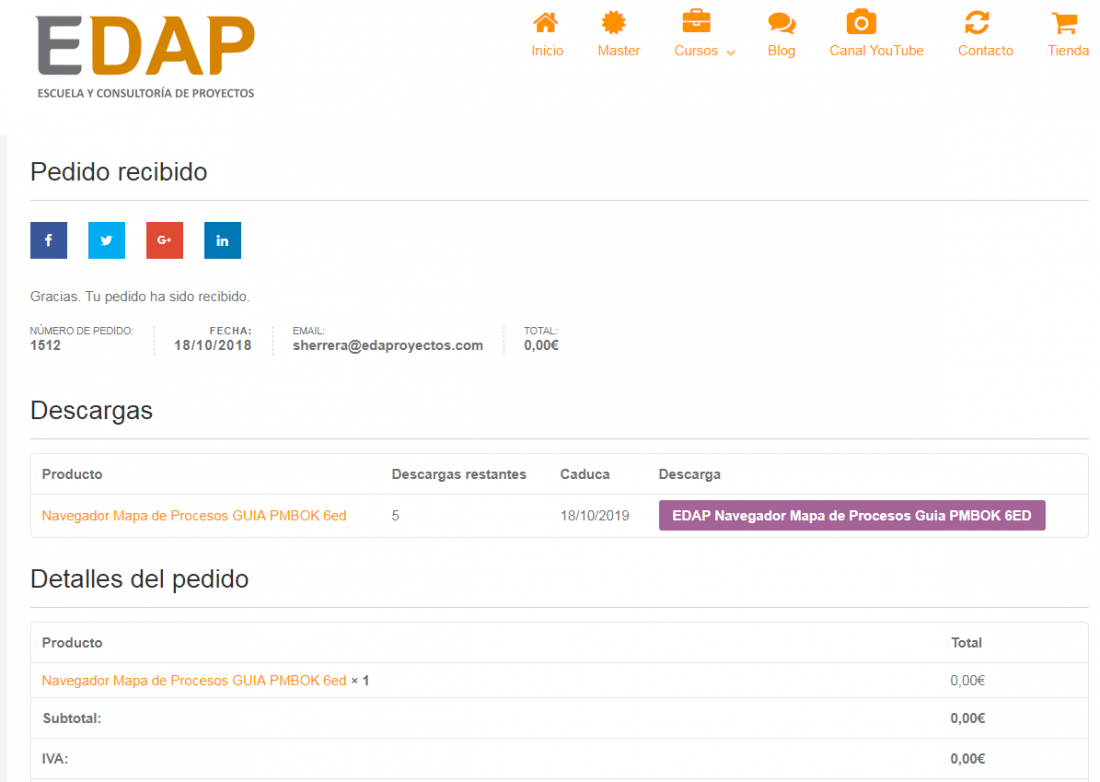Click Descargas restantes column header
This screenshot has width=1100, height=782.
coord(459,474)
